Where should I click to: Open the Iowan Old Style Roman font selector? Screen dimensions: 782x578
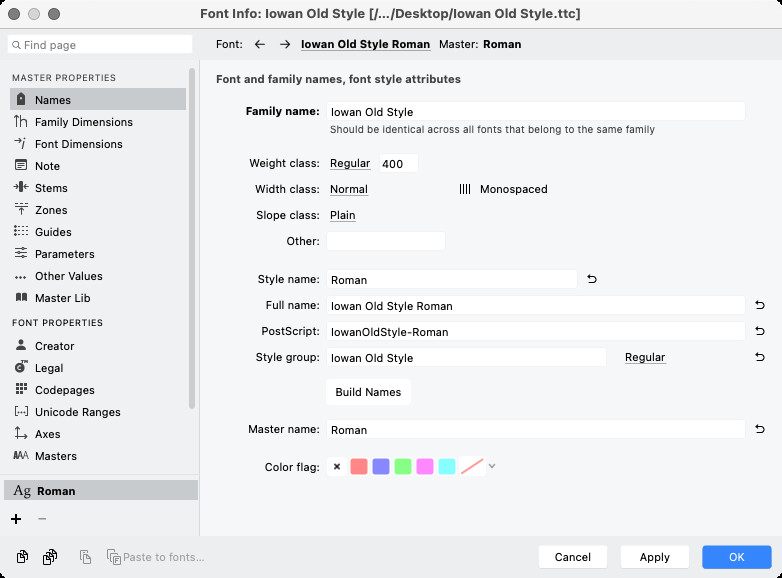tap(365, 44)
